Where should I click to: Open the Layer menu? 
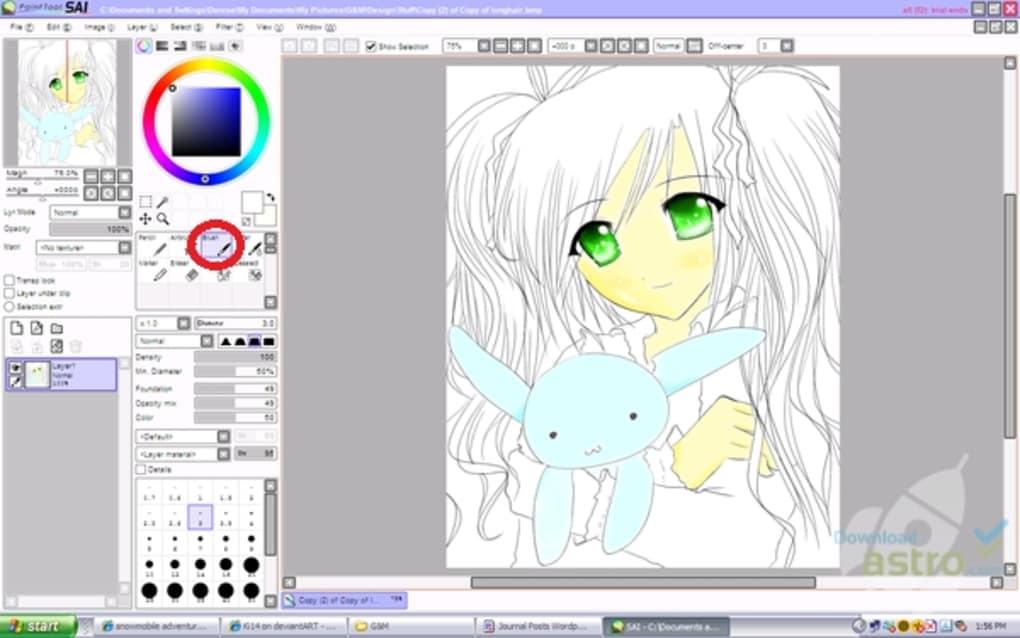(142, 27)
